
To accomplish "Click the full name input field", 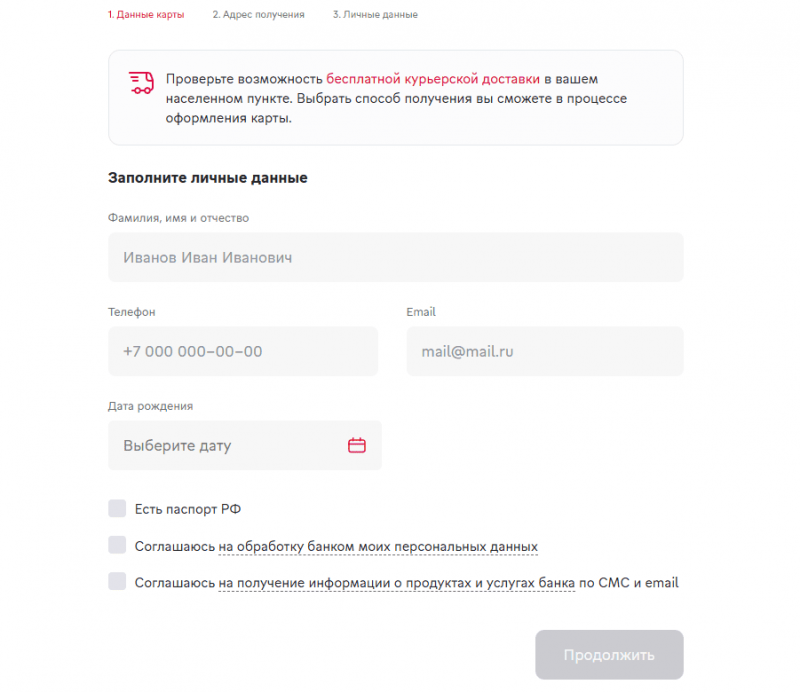I will (x=395, y=257).
